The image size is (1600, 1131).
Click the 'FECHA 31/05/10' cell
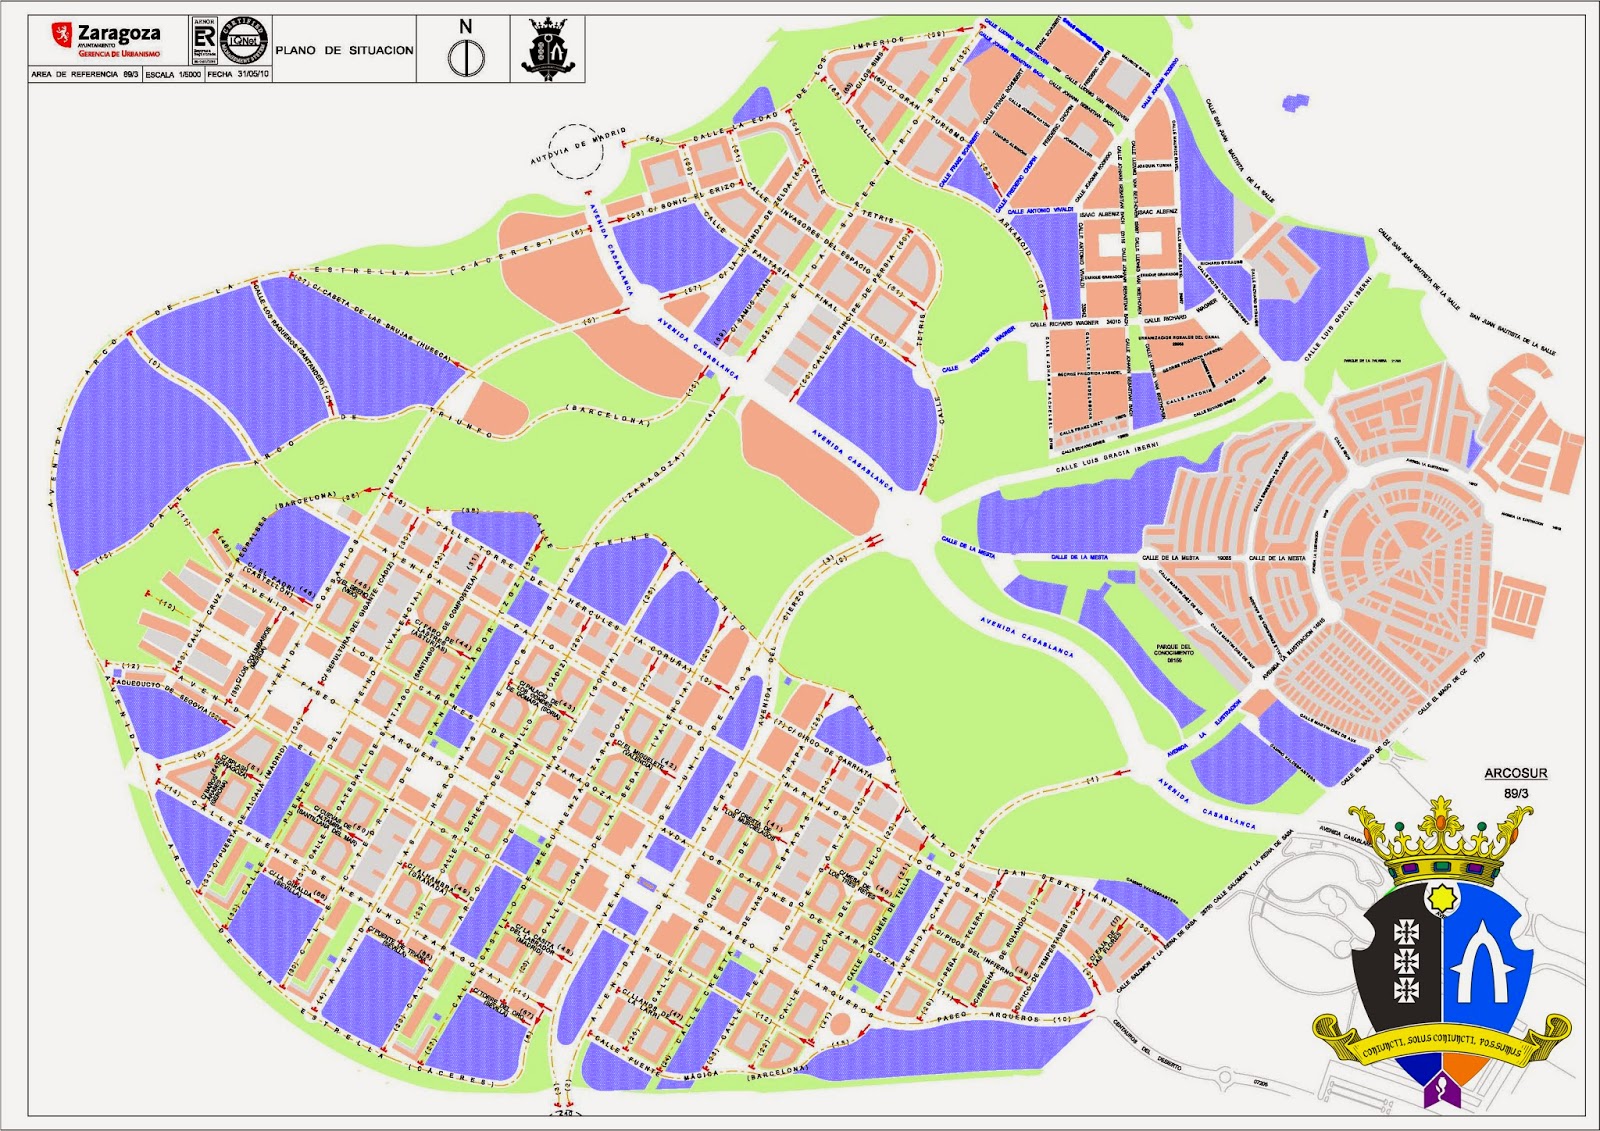pyautogui.click(x=238, y=74)
